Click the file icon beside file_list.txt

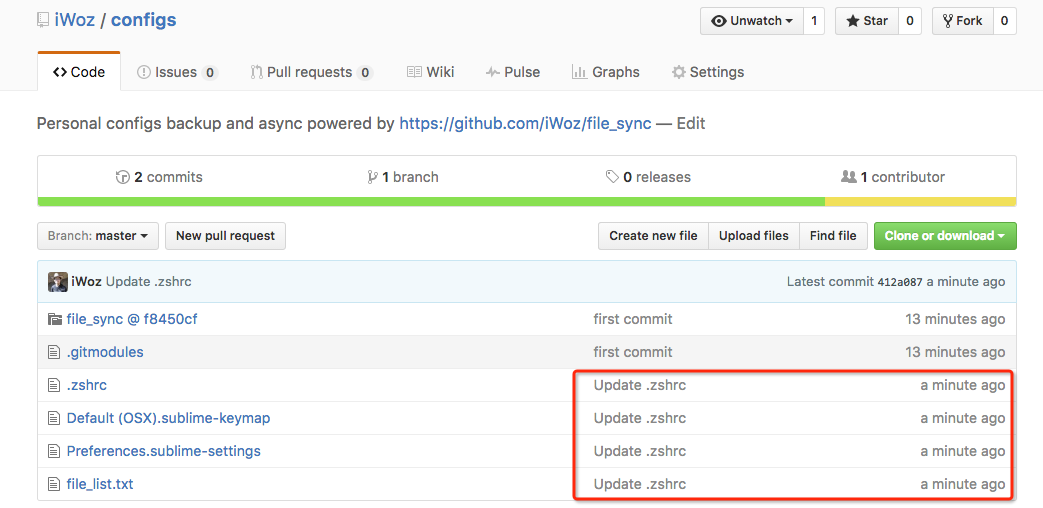coord(55,484)
